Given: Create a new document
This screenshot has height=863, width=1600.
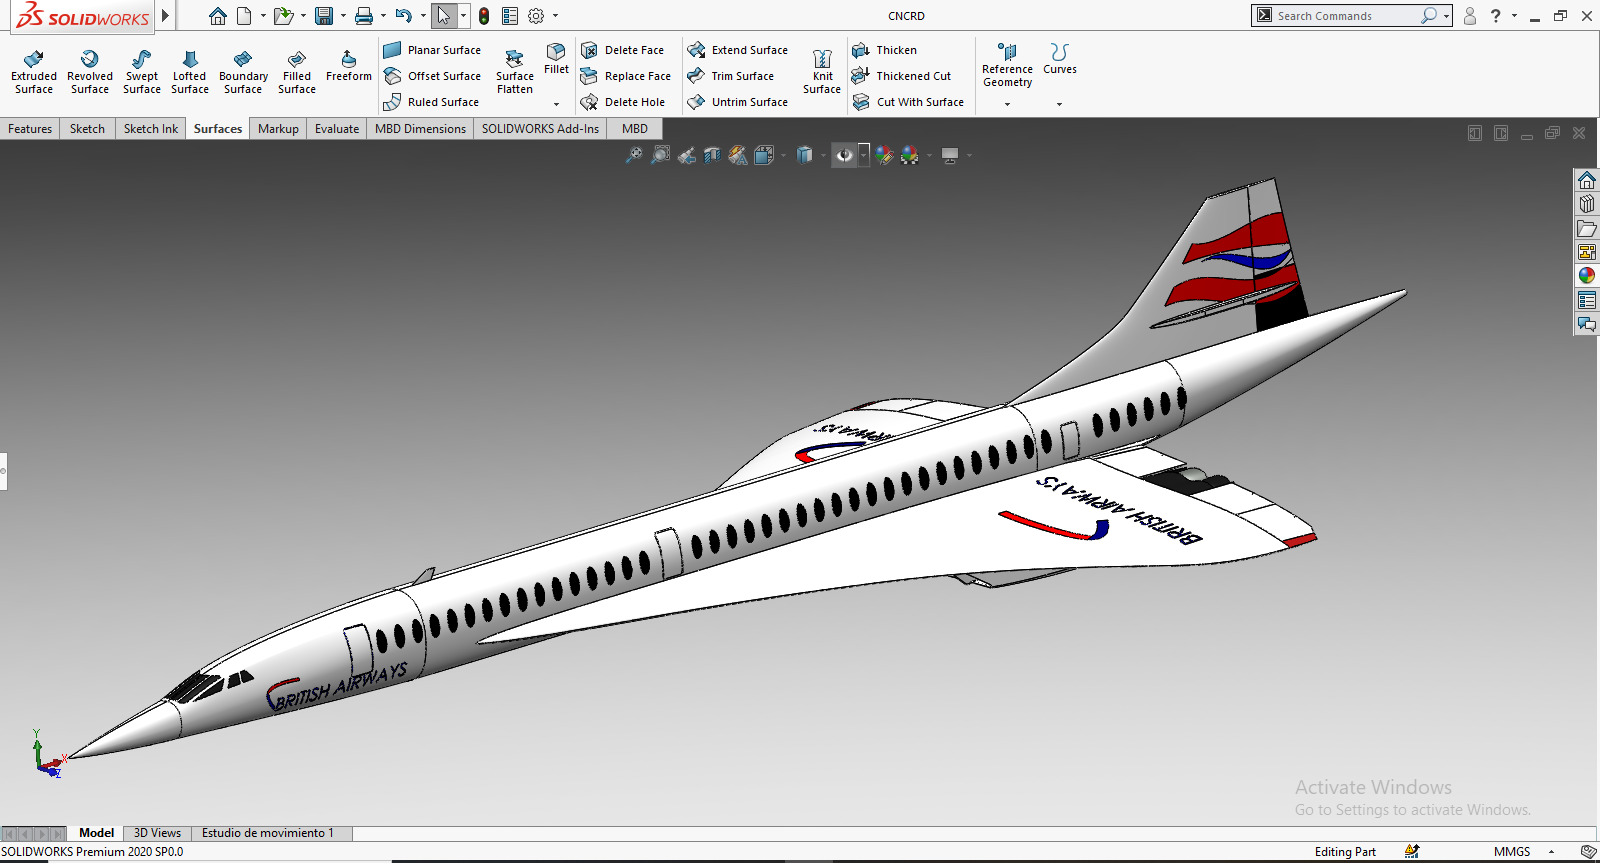Looking at the screenshot, I should tap(244, 16).
